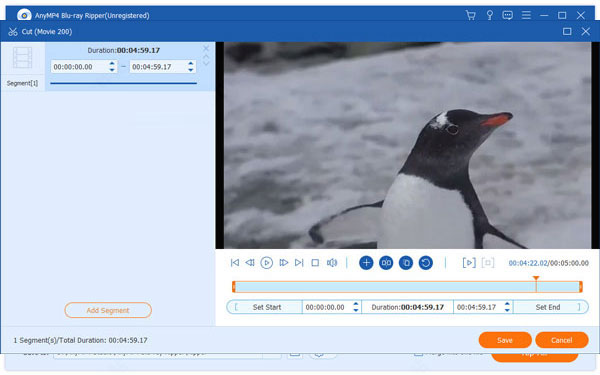Increase bottom start time with up arrow
The width and height of the screenshot is (600, 375).
[356, 304]
